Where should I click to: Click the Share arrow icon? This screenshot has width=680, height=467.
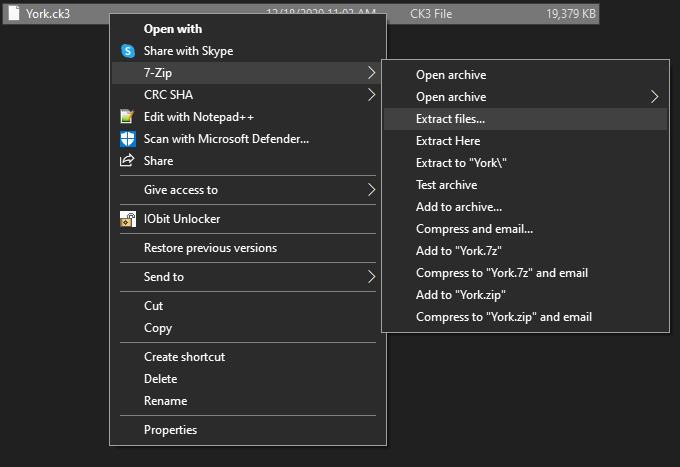point(127,161)
